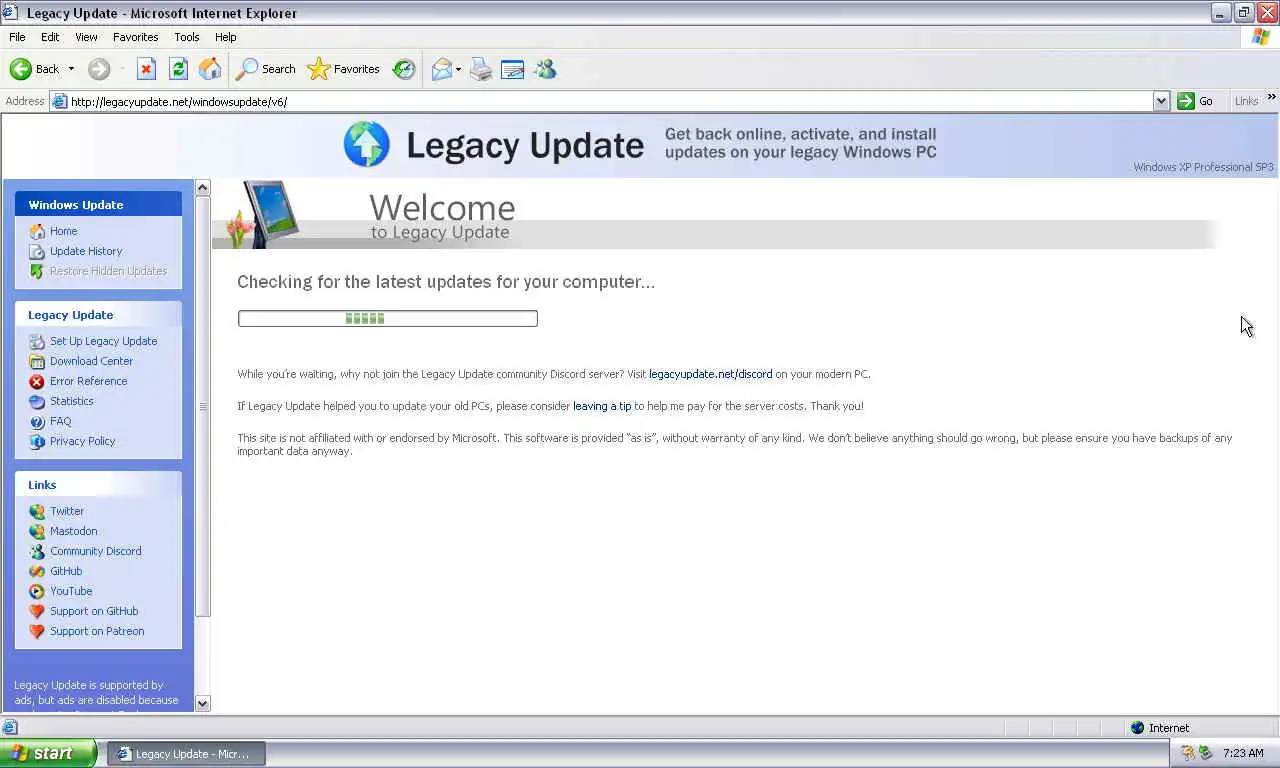Open the Windows Start button
The image size is (1280, 768).
48,754
